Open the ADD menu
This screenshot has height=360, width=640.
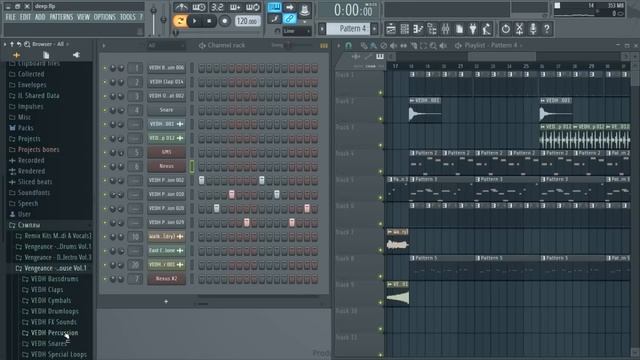point(40,17)
